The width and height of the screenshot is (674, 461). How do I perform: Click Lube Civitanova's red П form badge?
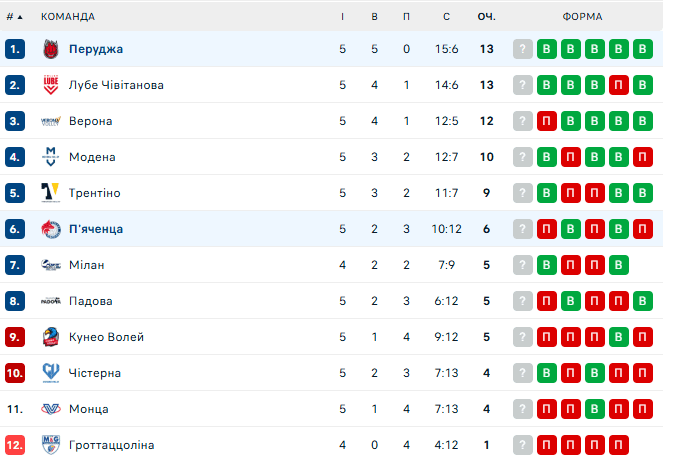619,85
